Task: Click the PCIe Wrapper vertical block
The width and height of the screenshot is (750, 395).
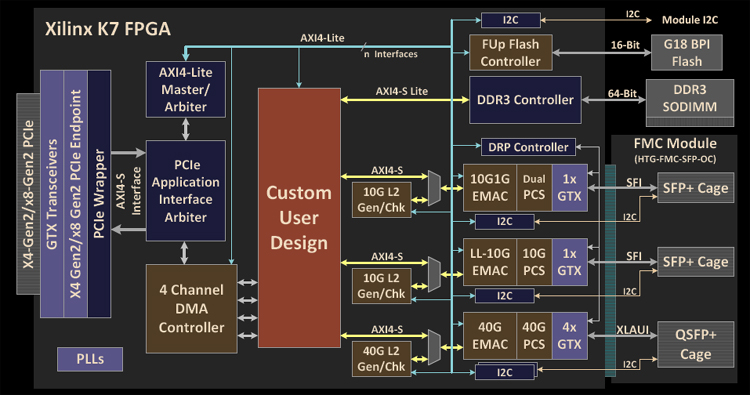Action: coord(99,194)
